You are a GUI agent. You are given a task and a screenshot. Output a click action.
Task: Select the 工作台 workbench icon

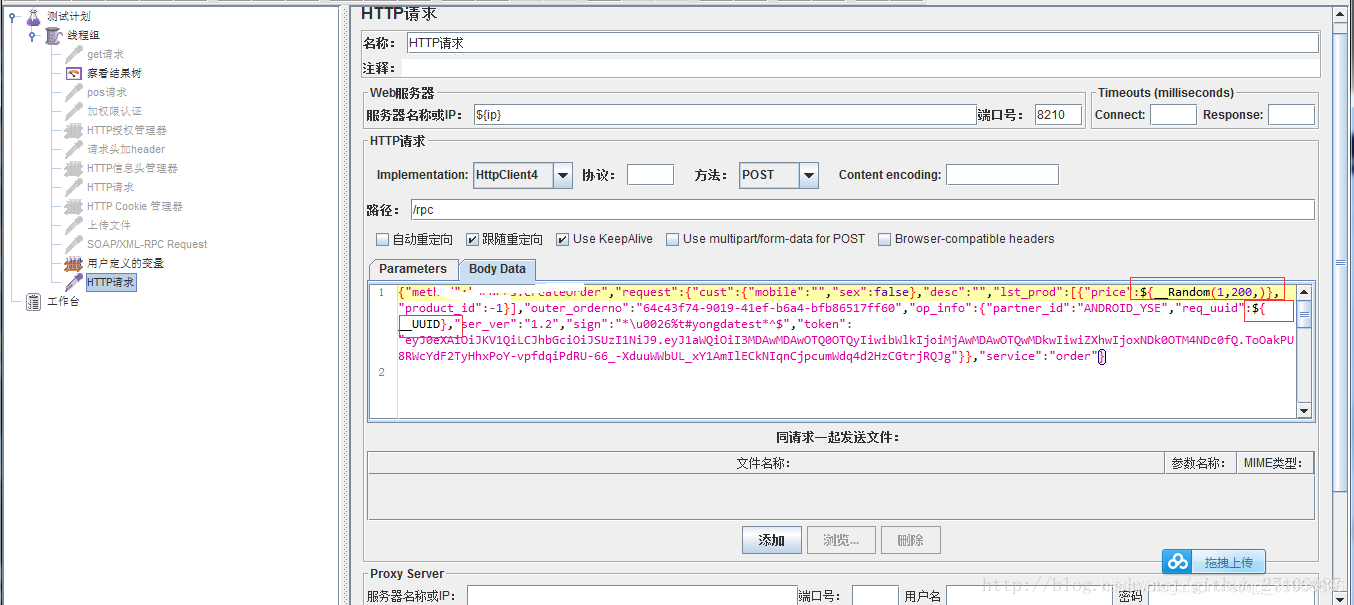33,301
